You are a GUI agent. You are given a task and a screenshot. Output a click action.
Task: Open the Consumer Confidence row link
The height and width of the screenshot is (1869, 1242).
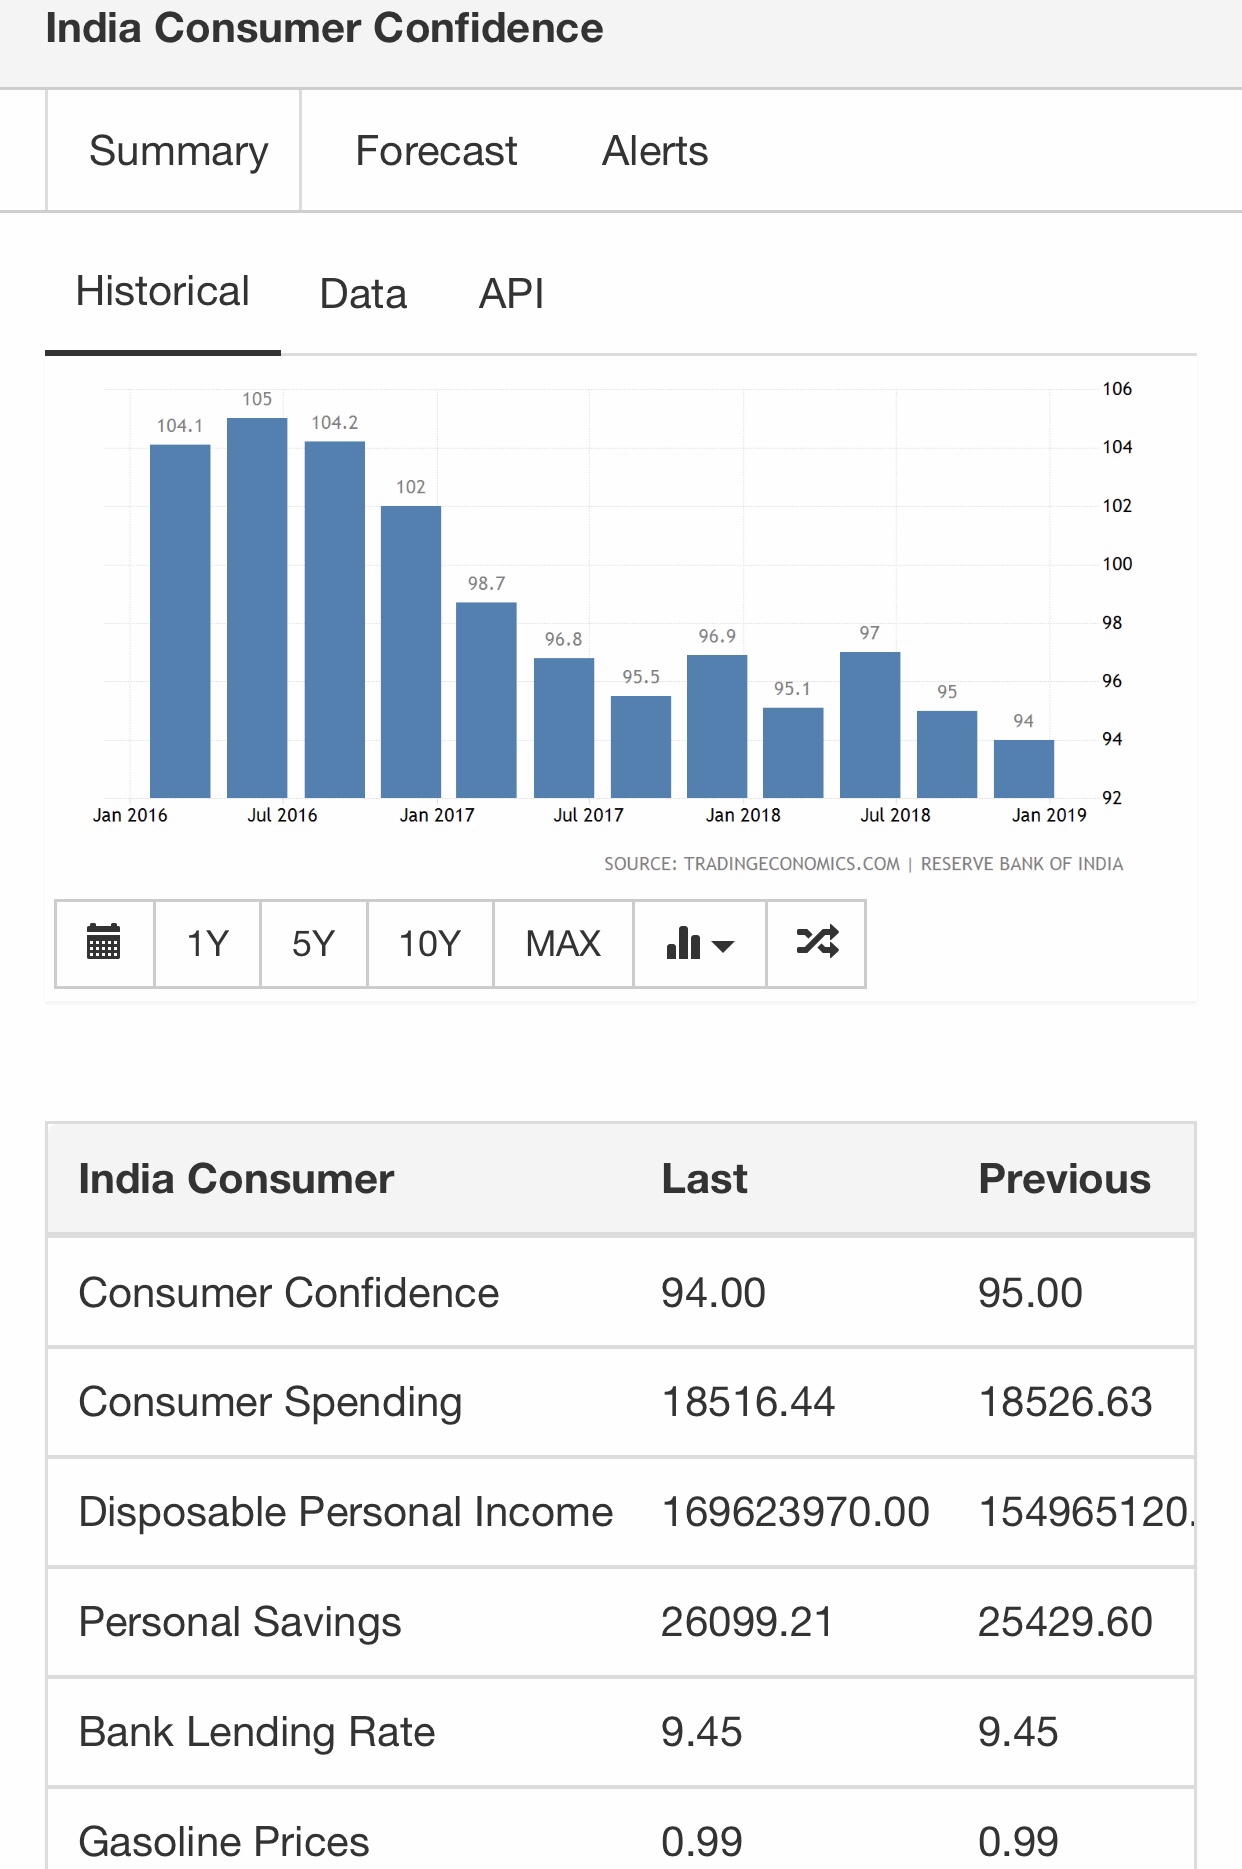pyautogui.click(x=288, y=1293)
